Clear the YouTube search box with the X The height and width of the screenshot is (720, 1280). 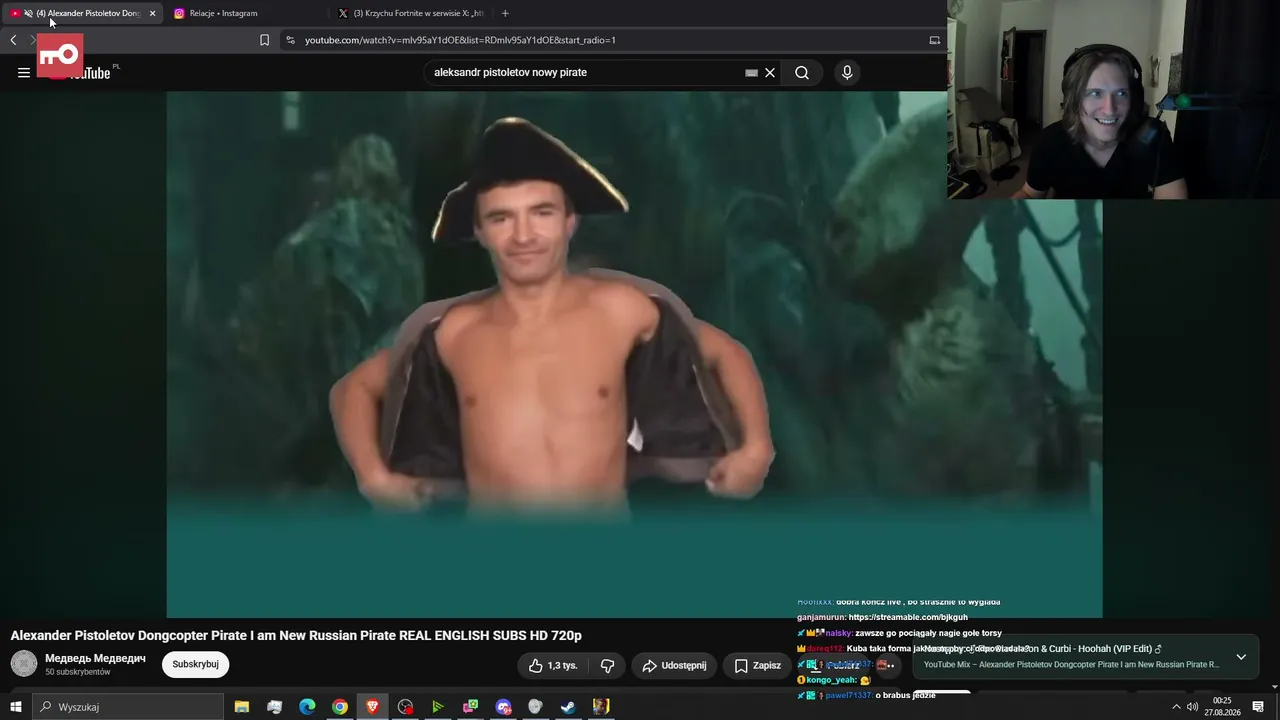pyautogui.click(x=770, y=72)
